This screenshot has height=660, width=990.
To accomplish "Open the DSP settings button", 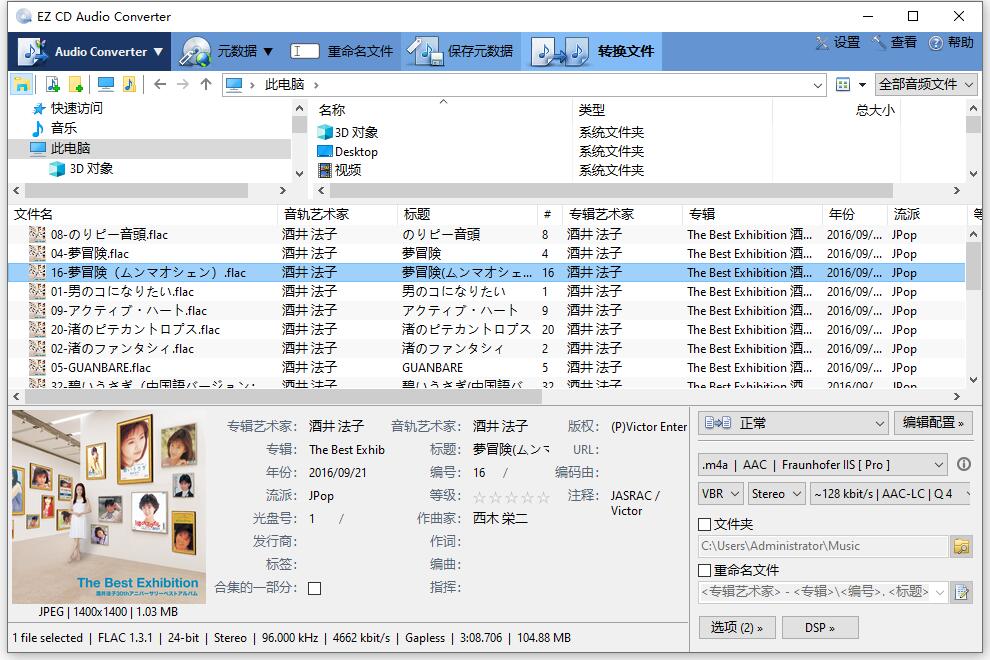I will pos(820,627).
